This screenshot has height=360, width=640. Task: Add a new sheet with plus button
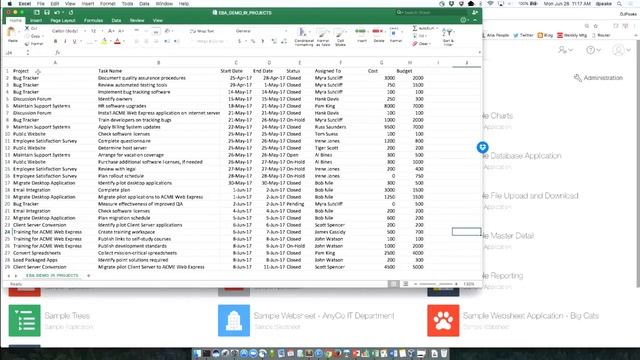[x=89, y=276]
